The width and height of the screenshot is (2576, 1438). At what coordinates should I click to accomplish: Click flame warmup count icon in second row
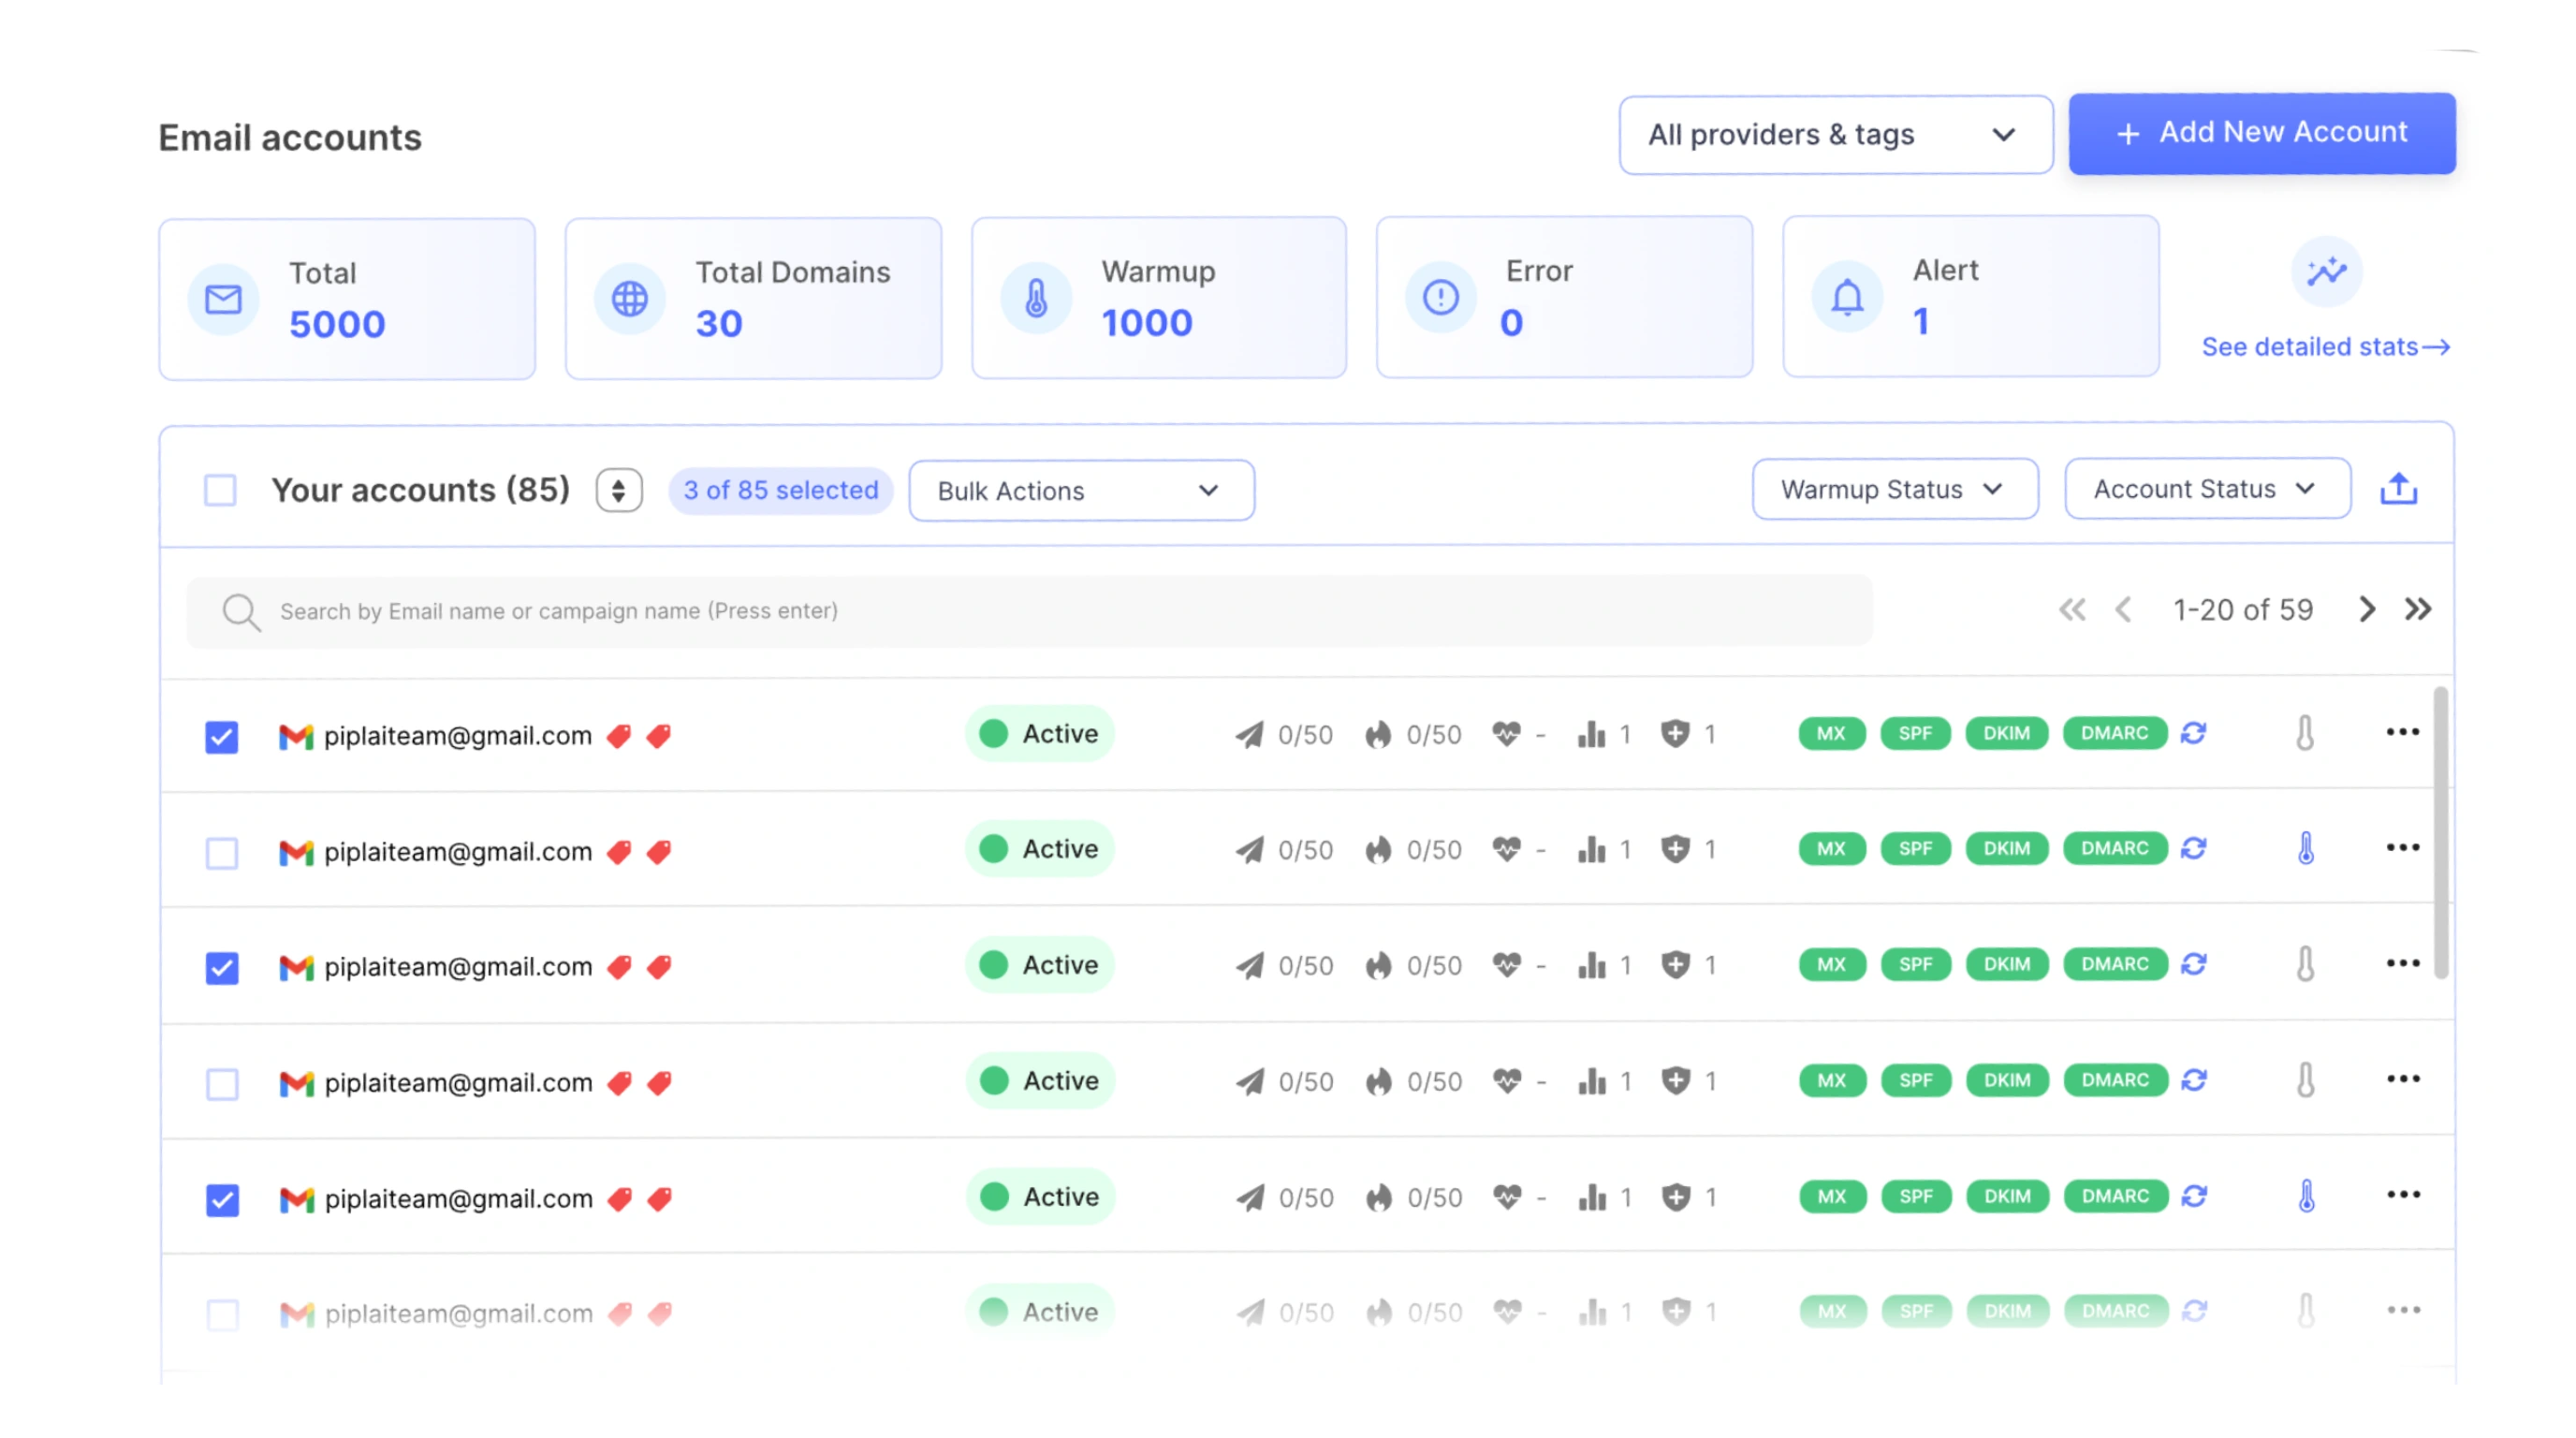[x=1379, y=850]
